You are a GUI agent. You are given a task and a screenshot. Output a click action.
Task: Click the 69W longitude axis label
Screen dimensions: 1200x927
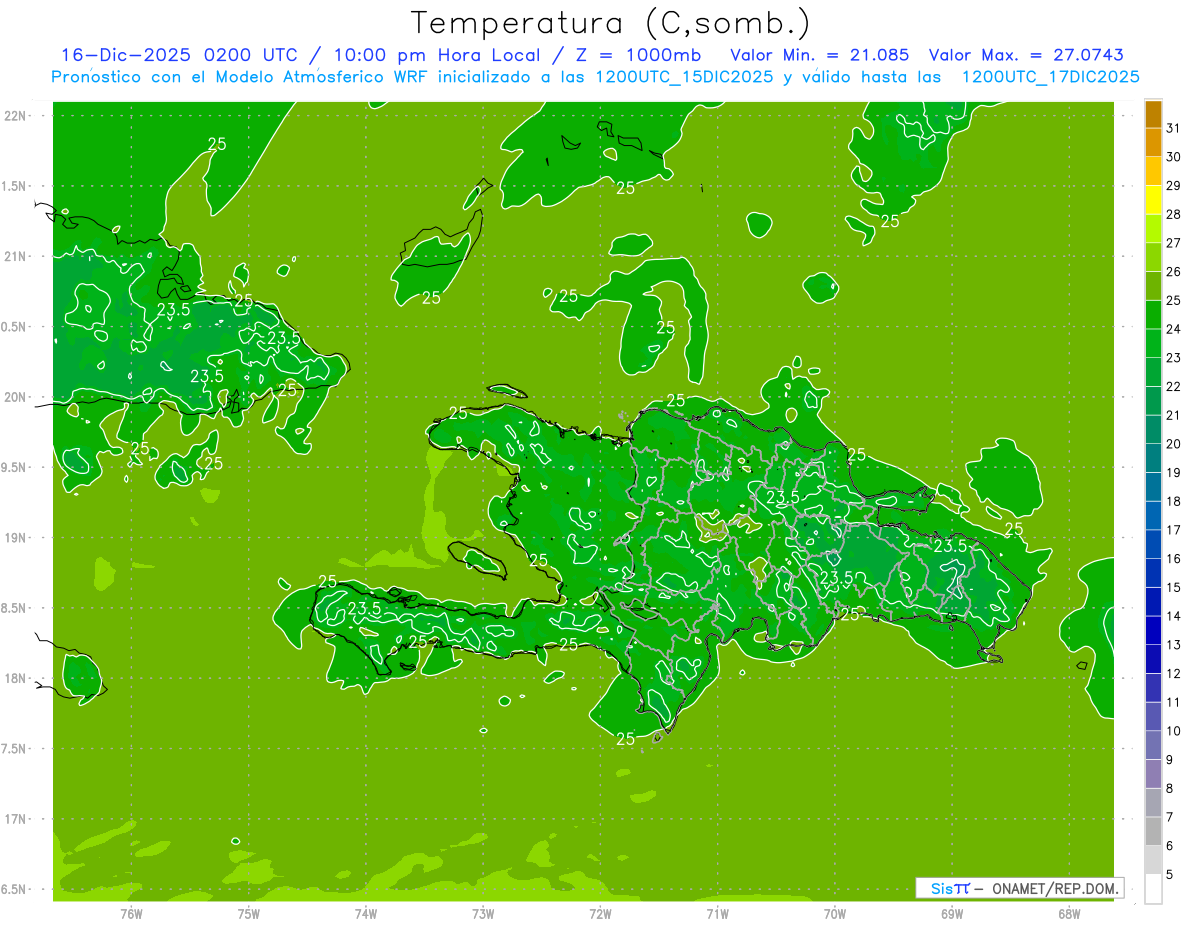tap(952, 913)
